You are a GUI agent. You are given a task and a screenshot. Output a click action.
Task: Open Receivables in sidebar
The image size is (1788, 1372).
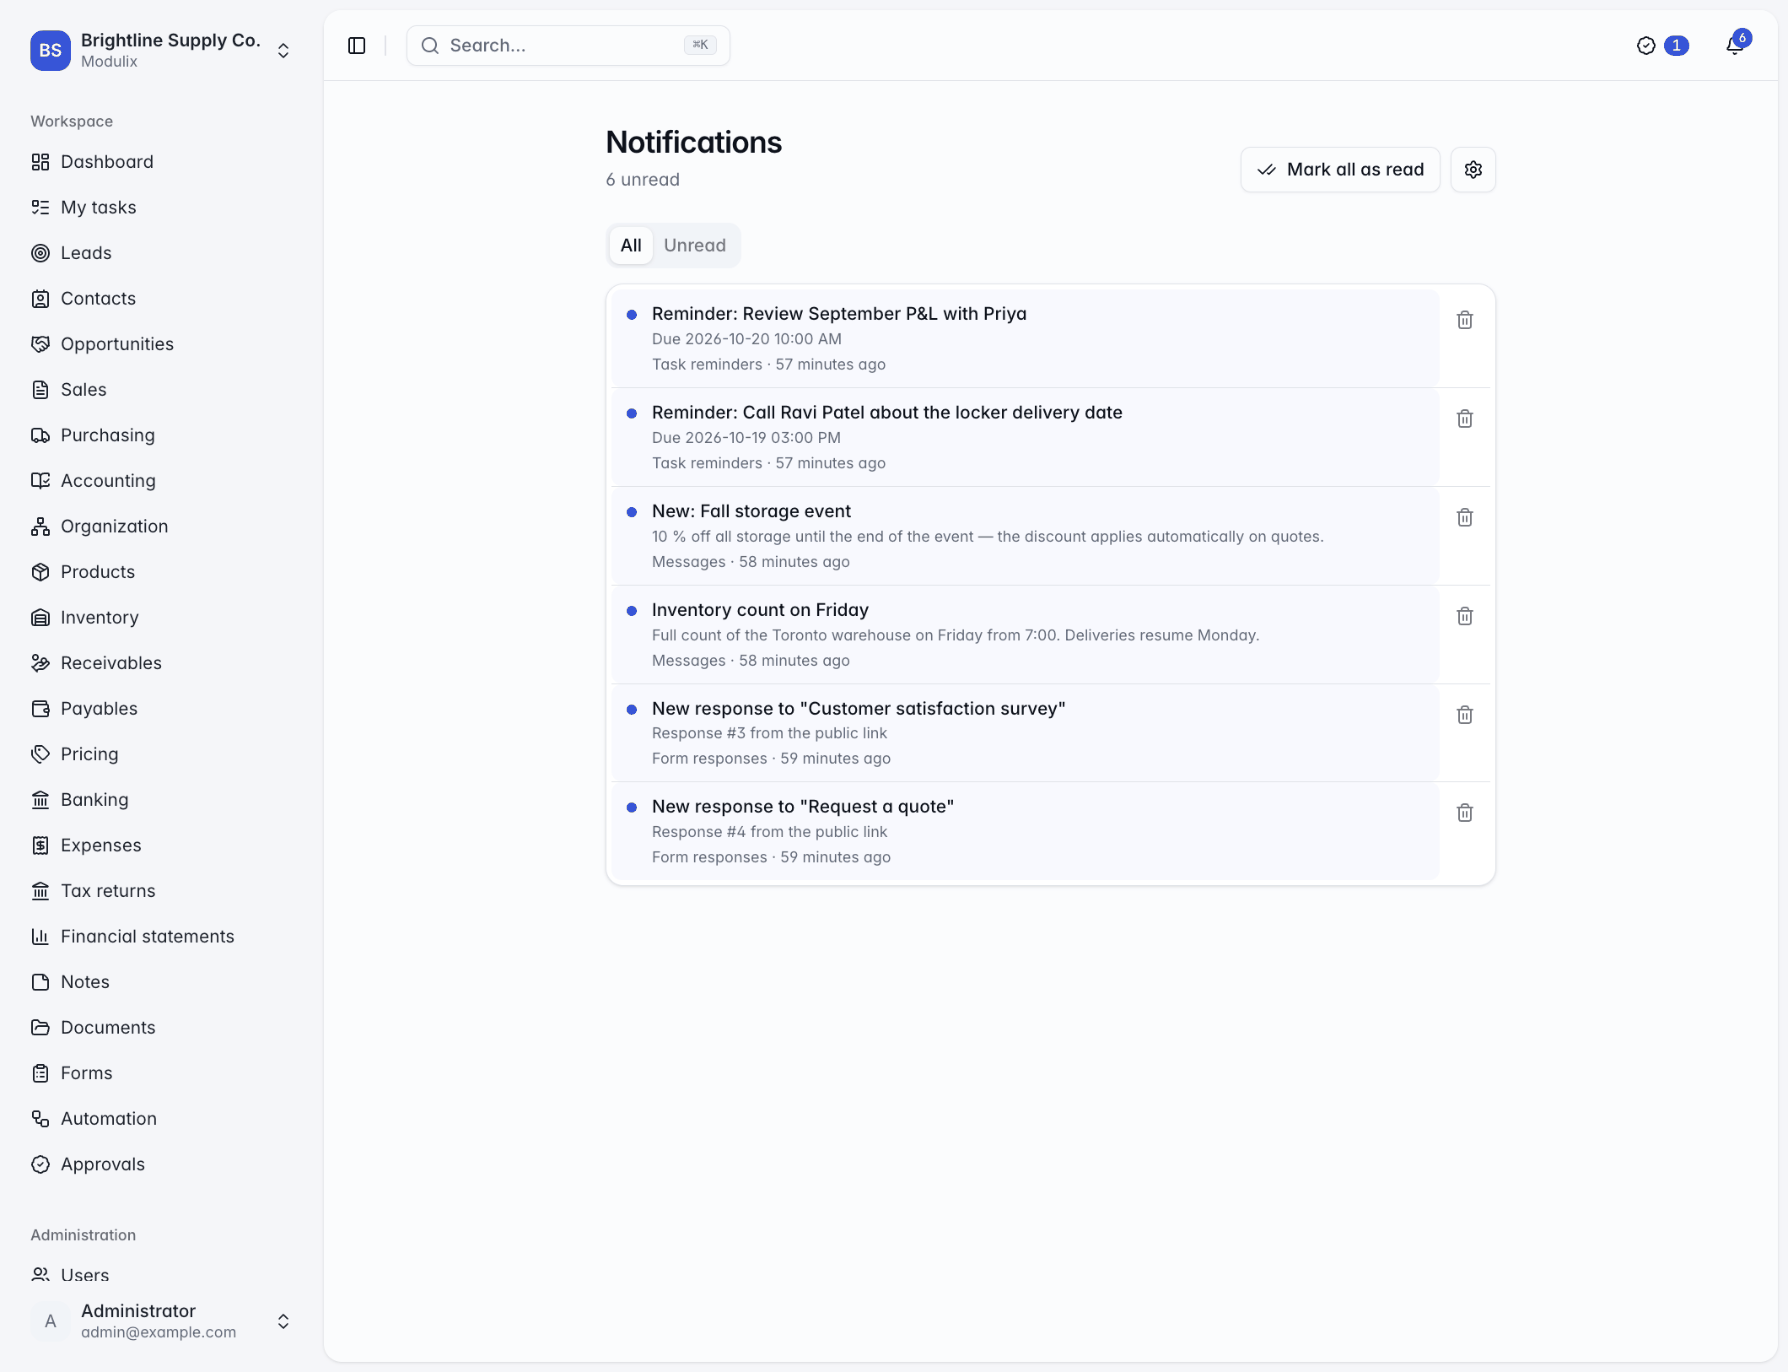pos(160,663)
